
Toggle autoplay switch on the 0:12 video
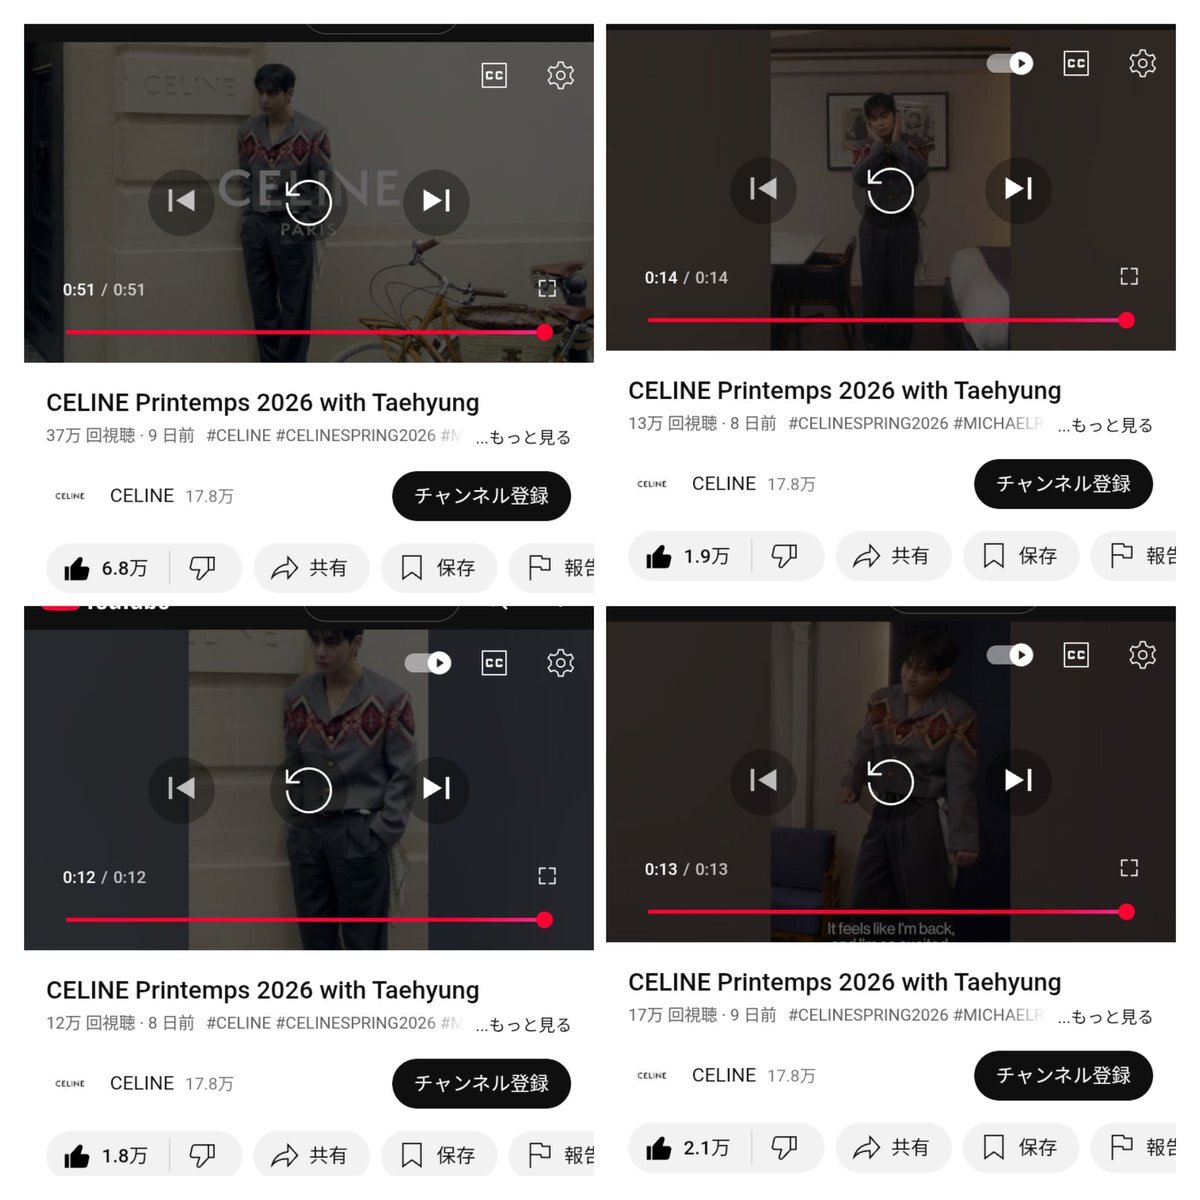[428, 663]
